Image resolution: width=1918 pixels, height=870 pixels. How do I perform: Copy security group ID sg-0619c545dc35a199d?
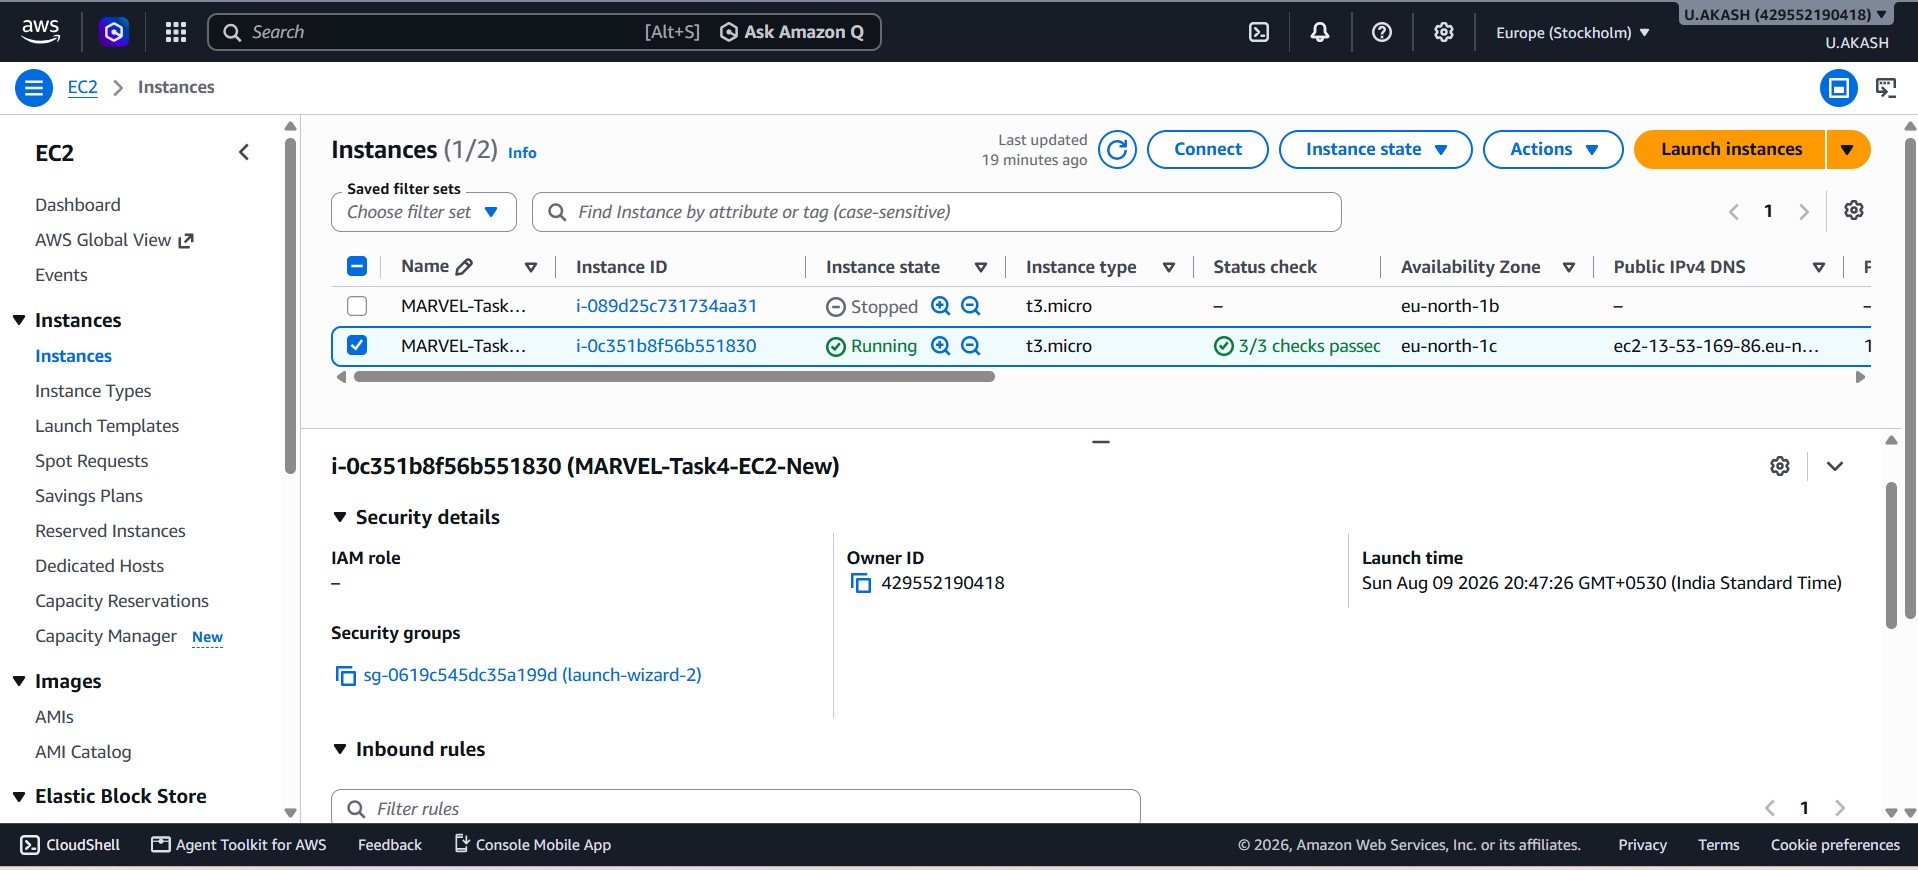click(x=345, y=676)
